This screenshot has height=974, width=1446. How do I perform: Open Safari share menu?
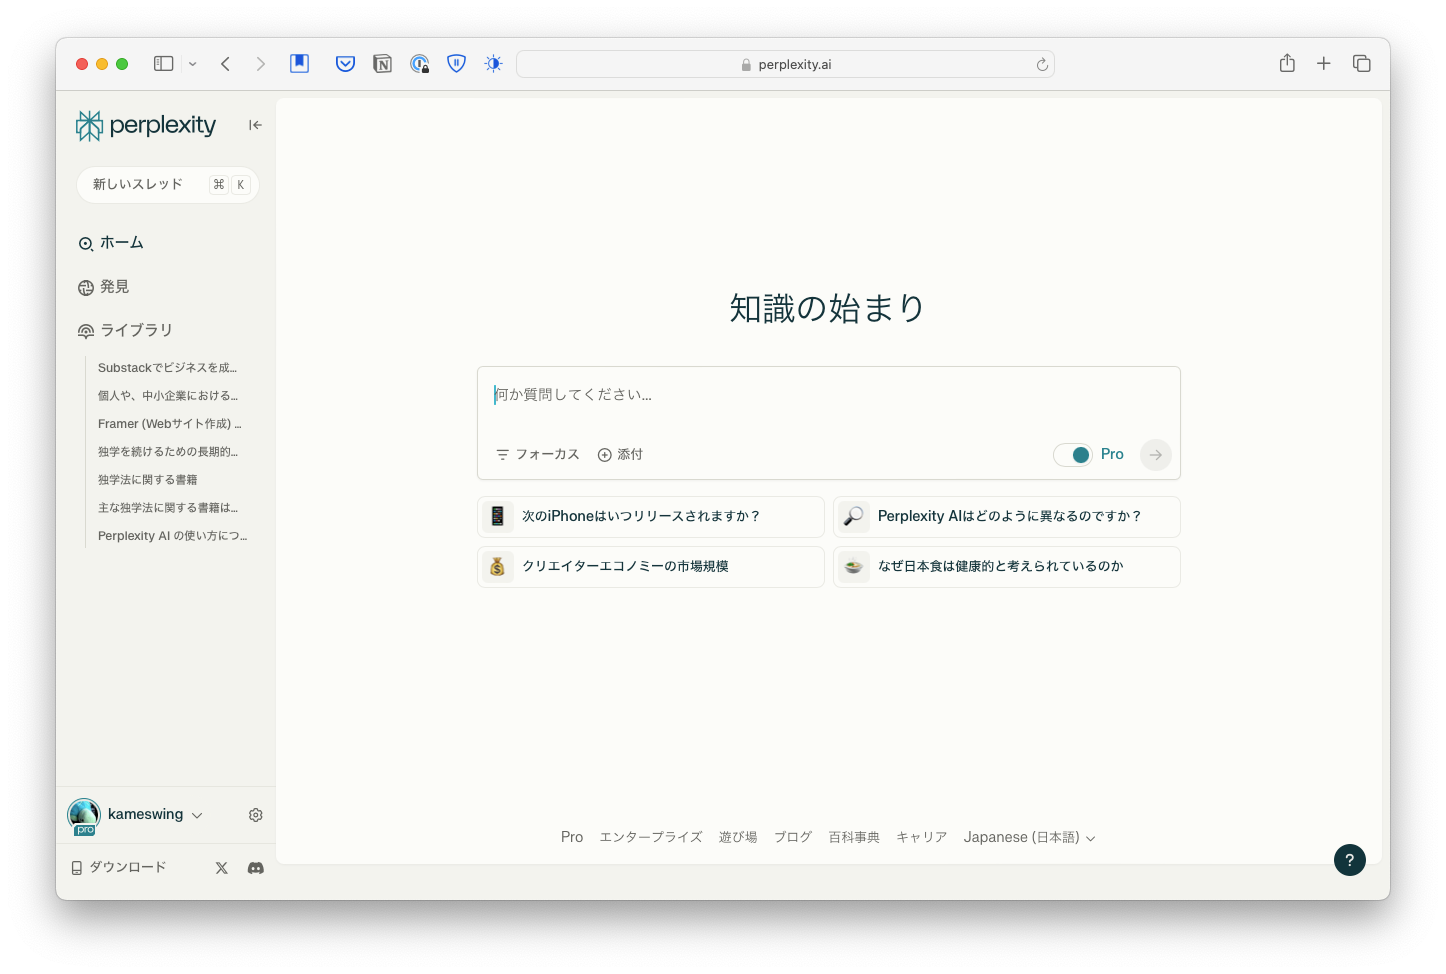(x=1287, y=63)
